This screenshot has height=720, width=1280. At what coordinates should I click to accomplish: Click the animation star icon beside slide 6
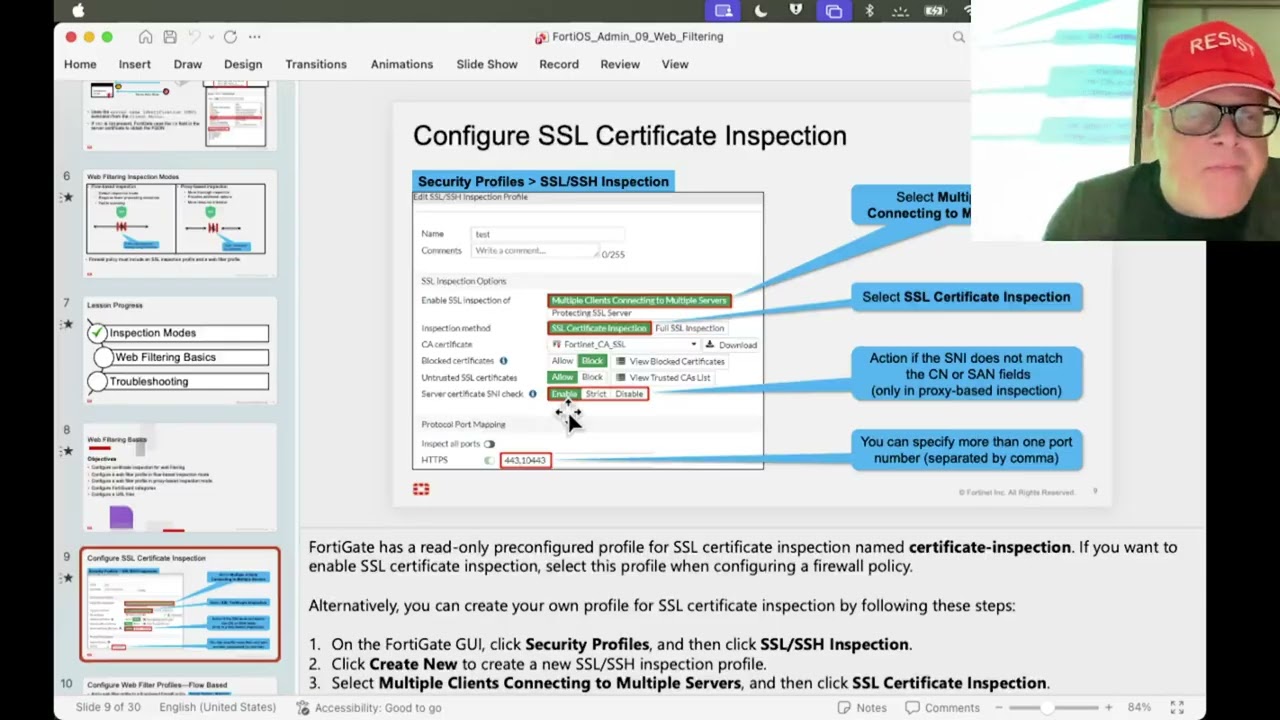tap(68, 197)
